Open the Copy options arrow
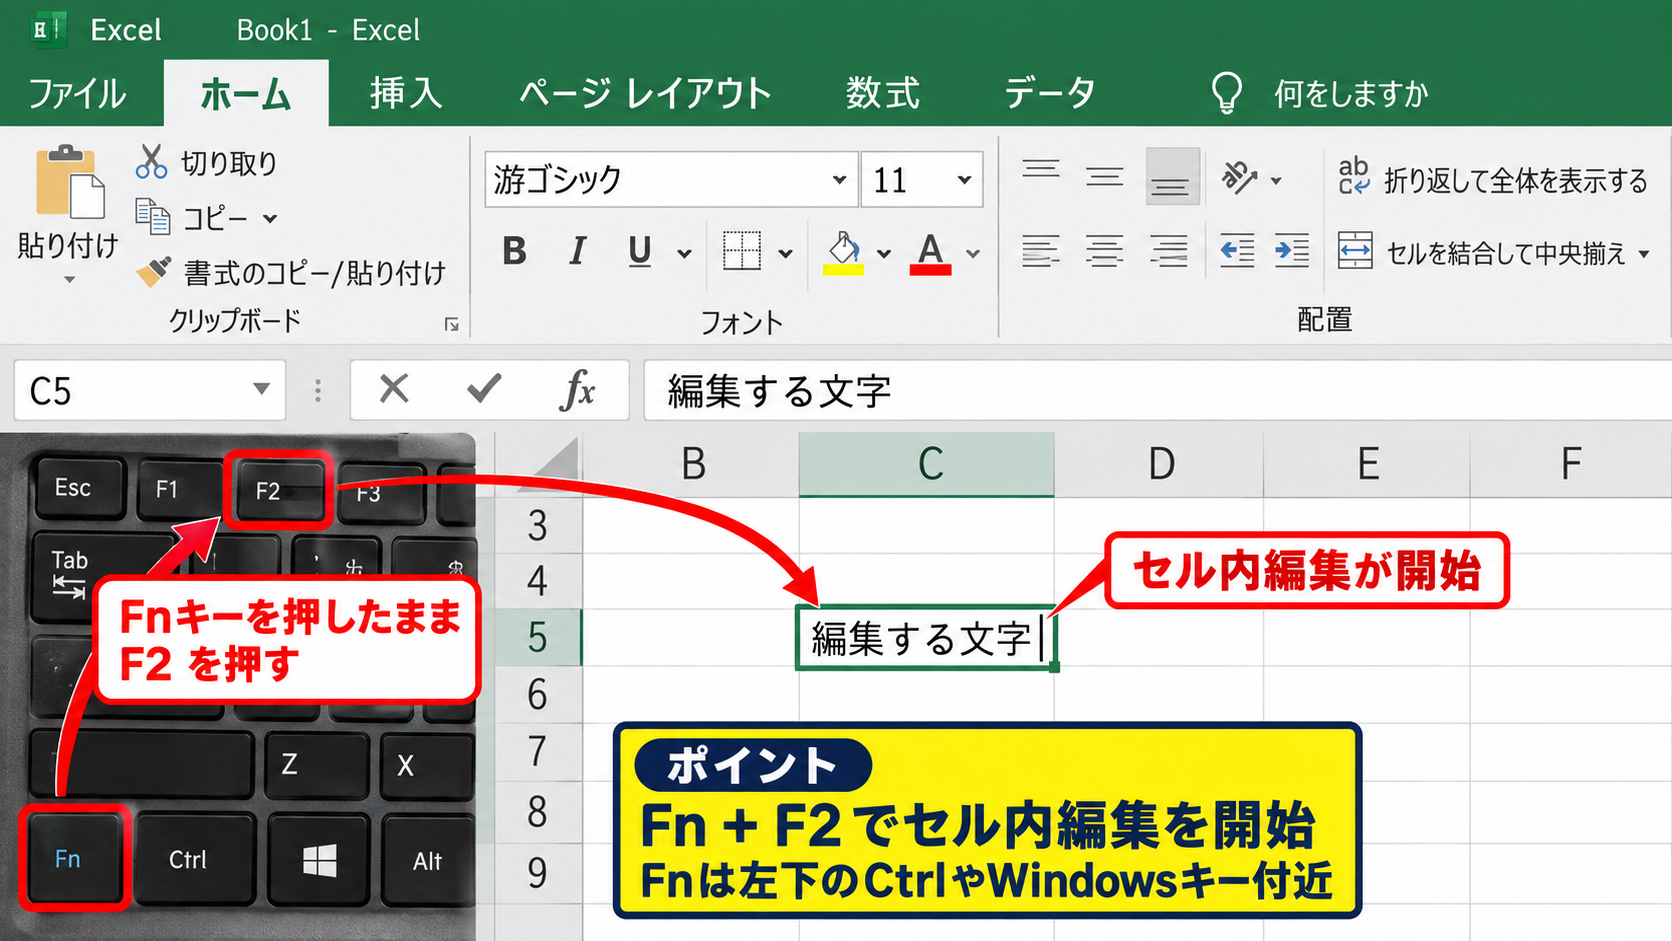This screenshot has height=941, width=1672. pos(270,218)
